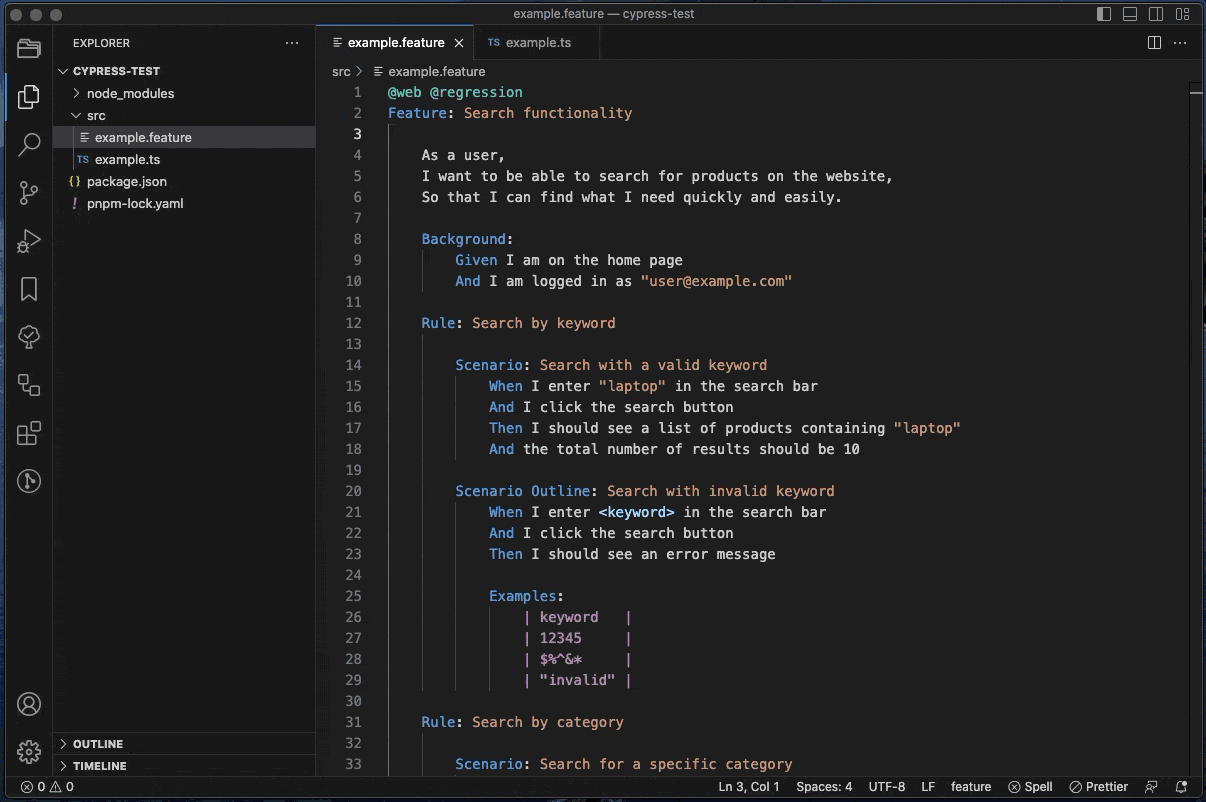1206x802 pixels.
Task: Click the icon left of the notifications bell
Action: (x=1152, y=787)
